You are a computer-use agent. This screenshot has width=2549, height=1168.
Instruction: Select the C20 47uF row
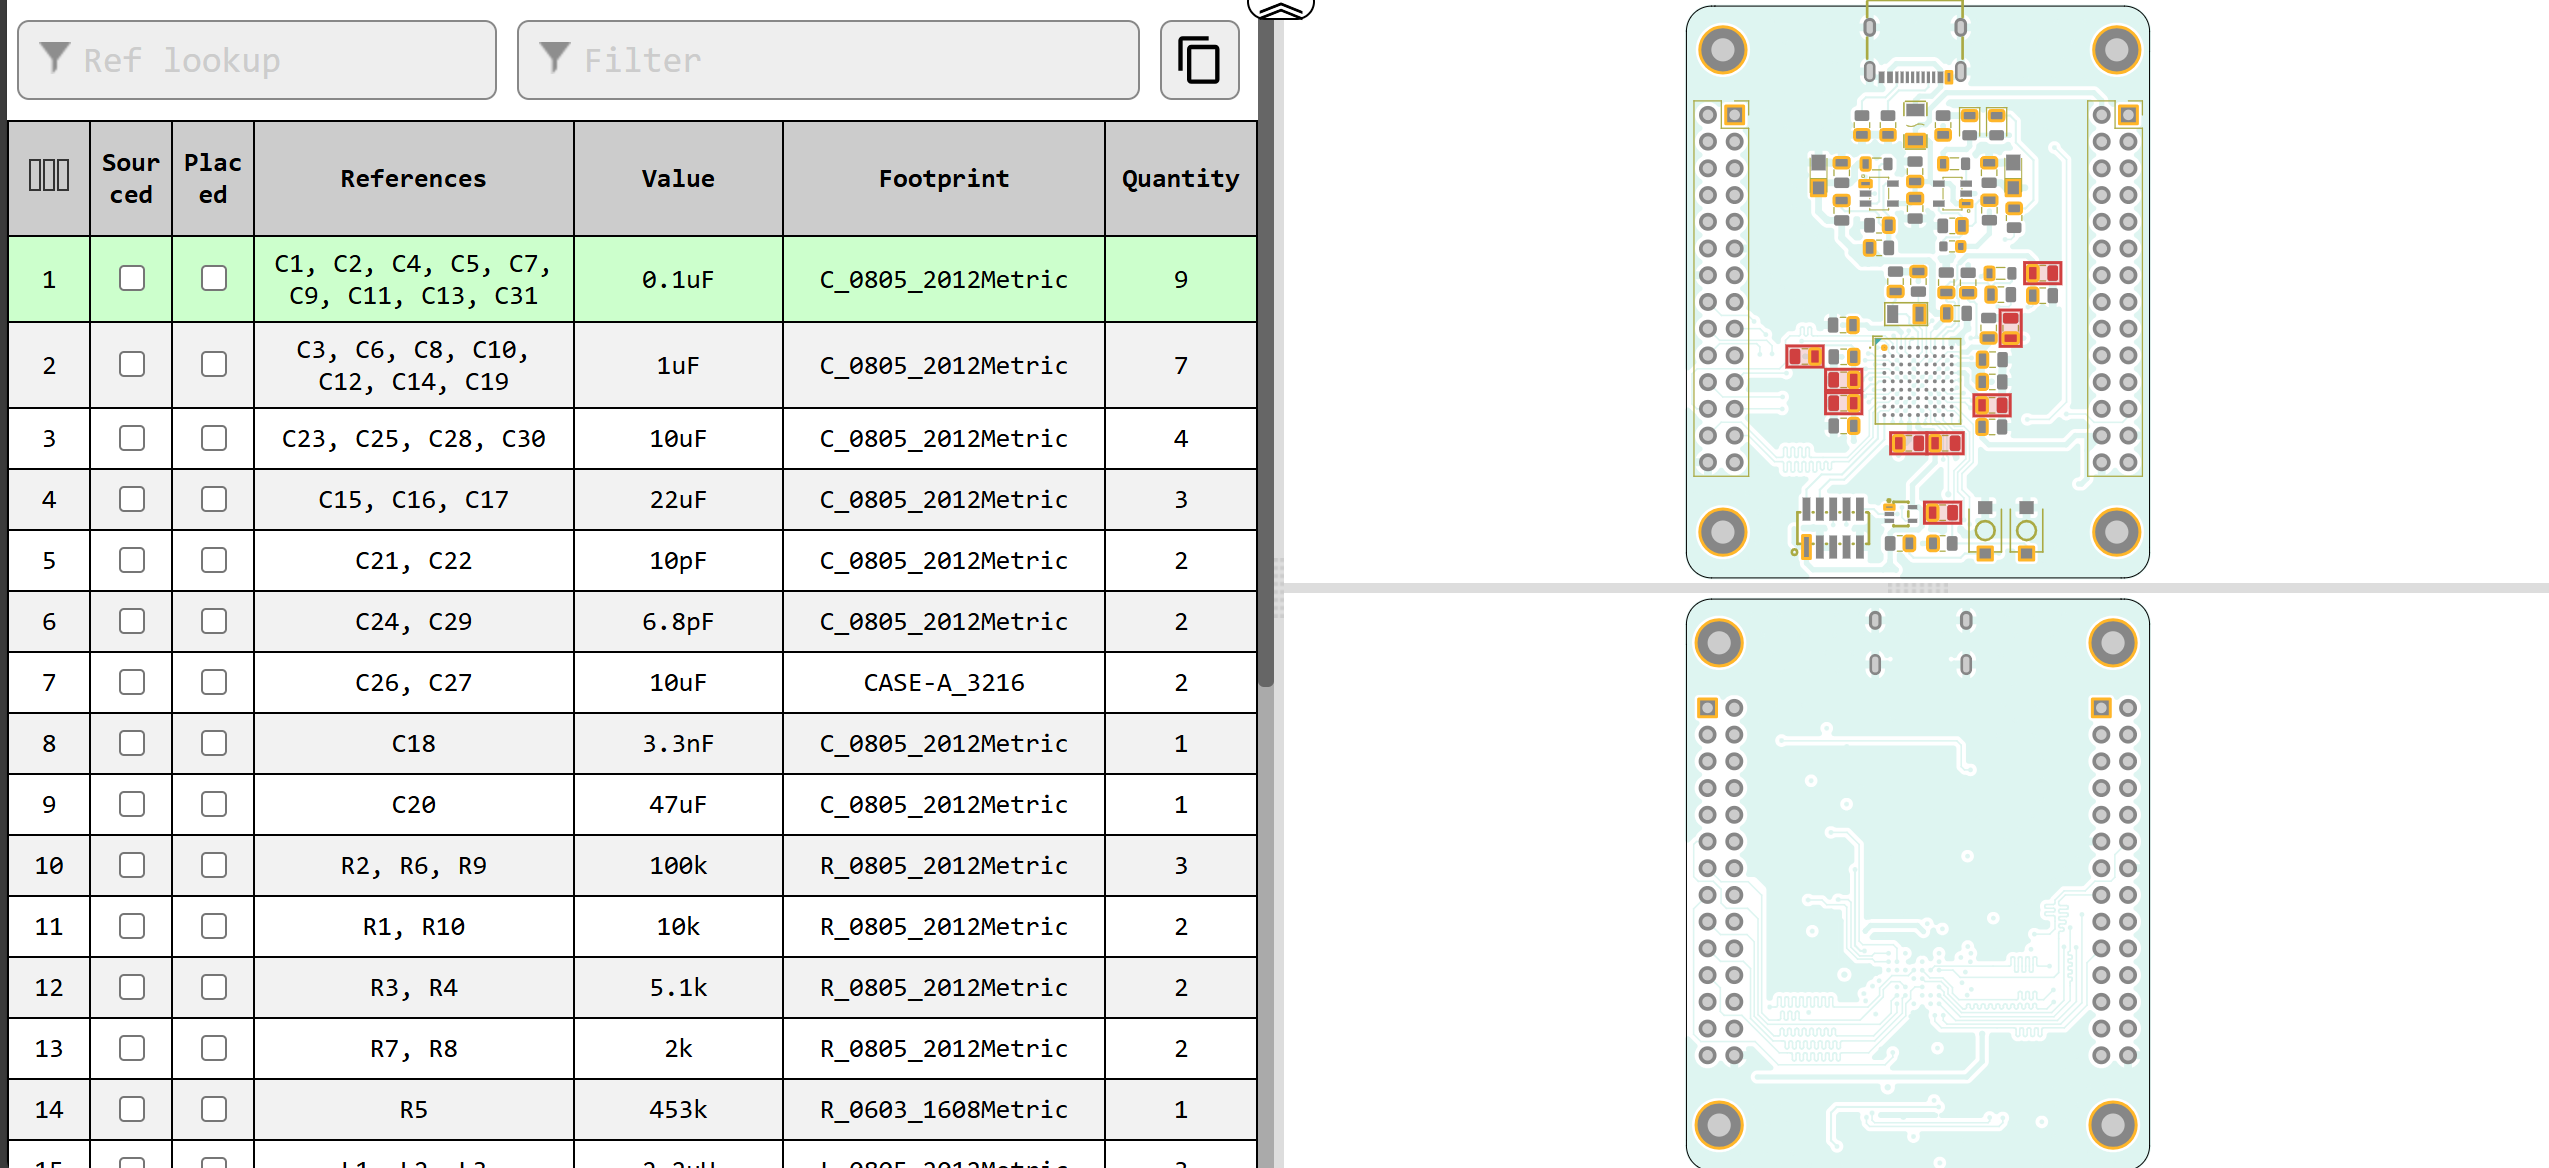(413, 804)
